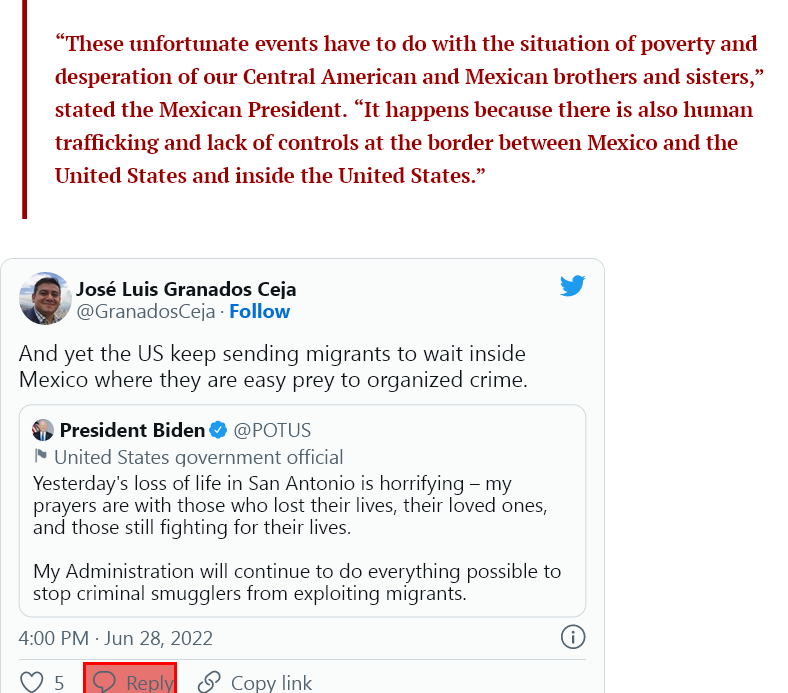
Task: Click the Reply speech bubble icon
Action: (x=104, y=682)
